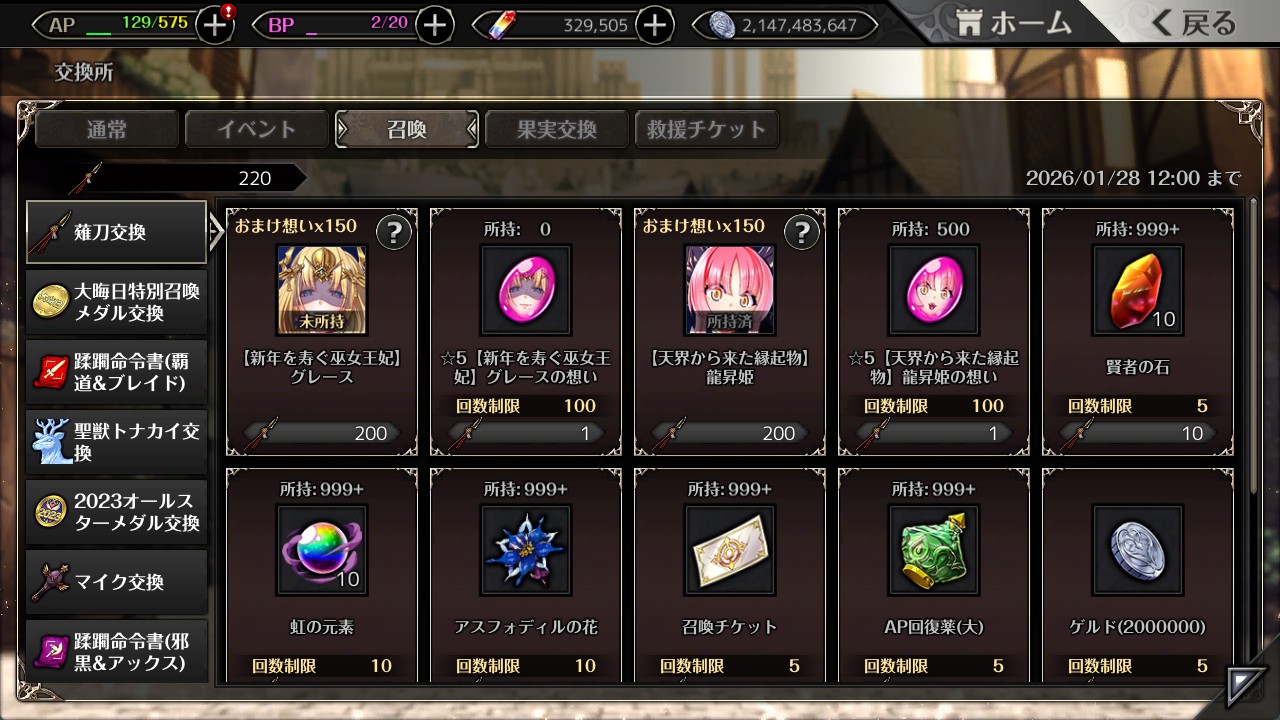Click the 戻る back button
Image resolution: width=1280 pixels, height=720 pixels.
[x=1195, y=24]
